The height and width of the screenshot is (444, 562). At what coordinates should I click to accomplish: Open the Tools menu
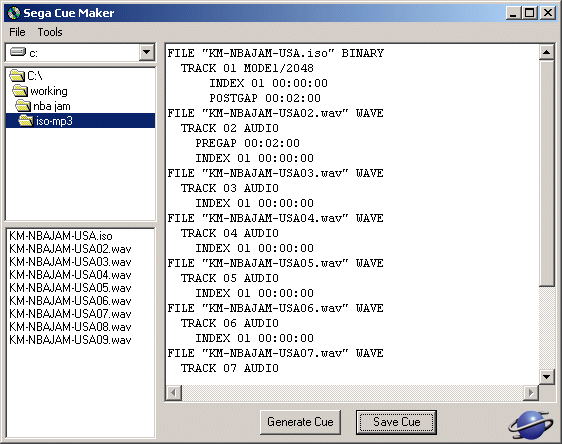(50, 32)
